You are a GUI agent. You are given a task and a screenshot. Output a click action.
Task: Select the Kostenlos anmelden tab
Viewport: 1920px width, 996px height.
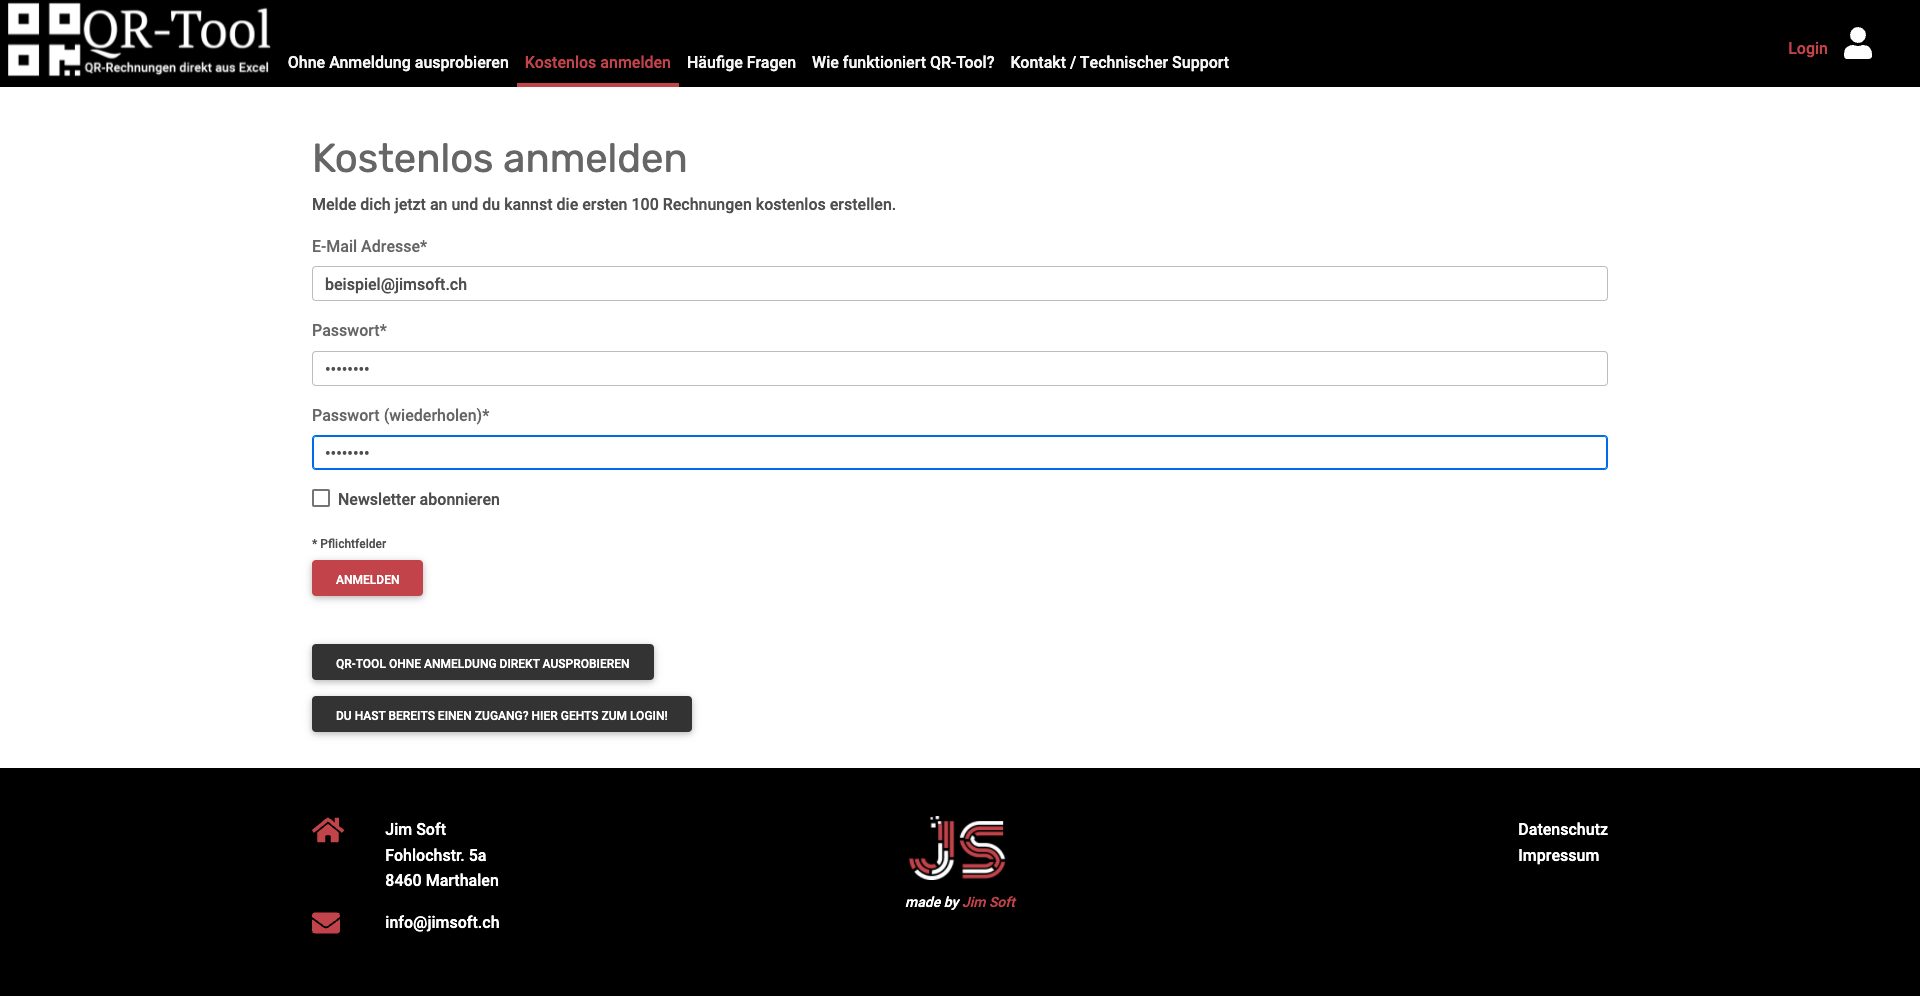coord(597,62)
